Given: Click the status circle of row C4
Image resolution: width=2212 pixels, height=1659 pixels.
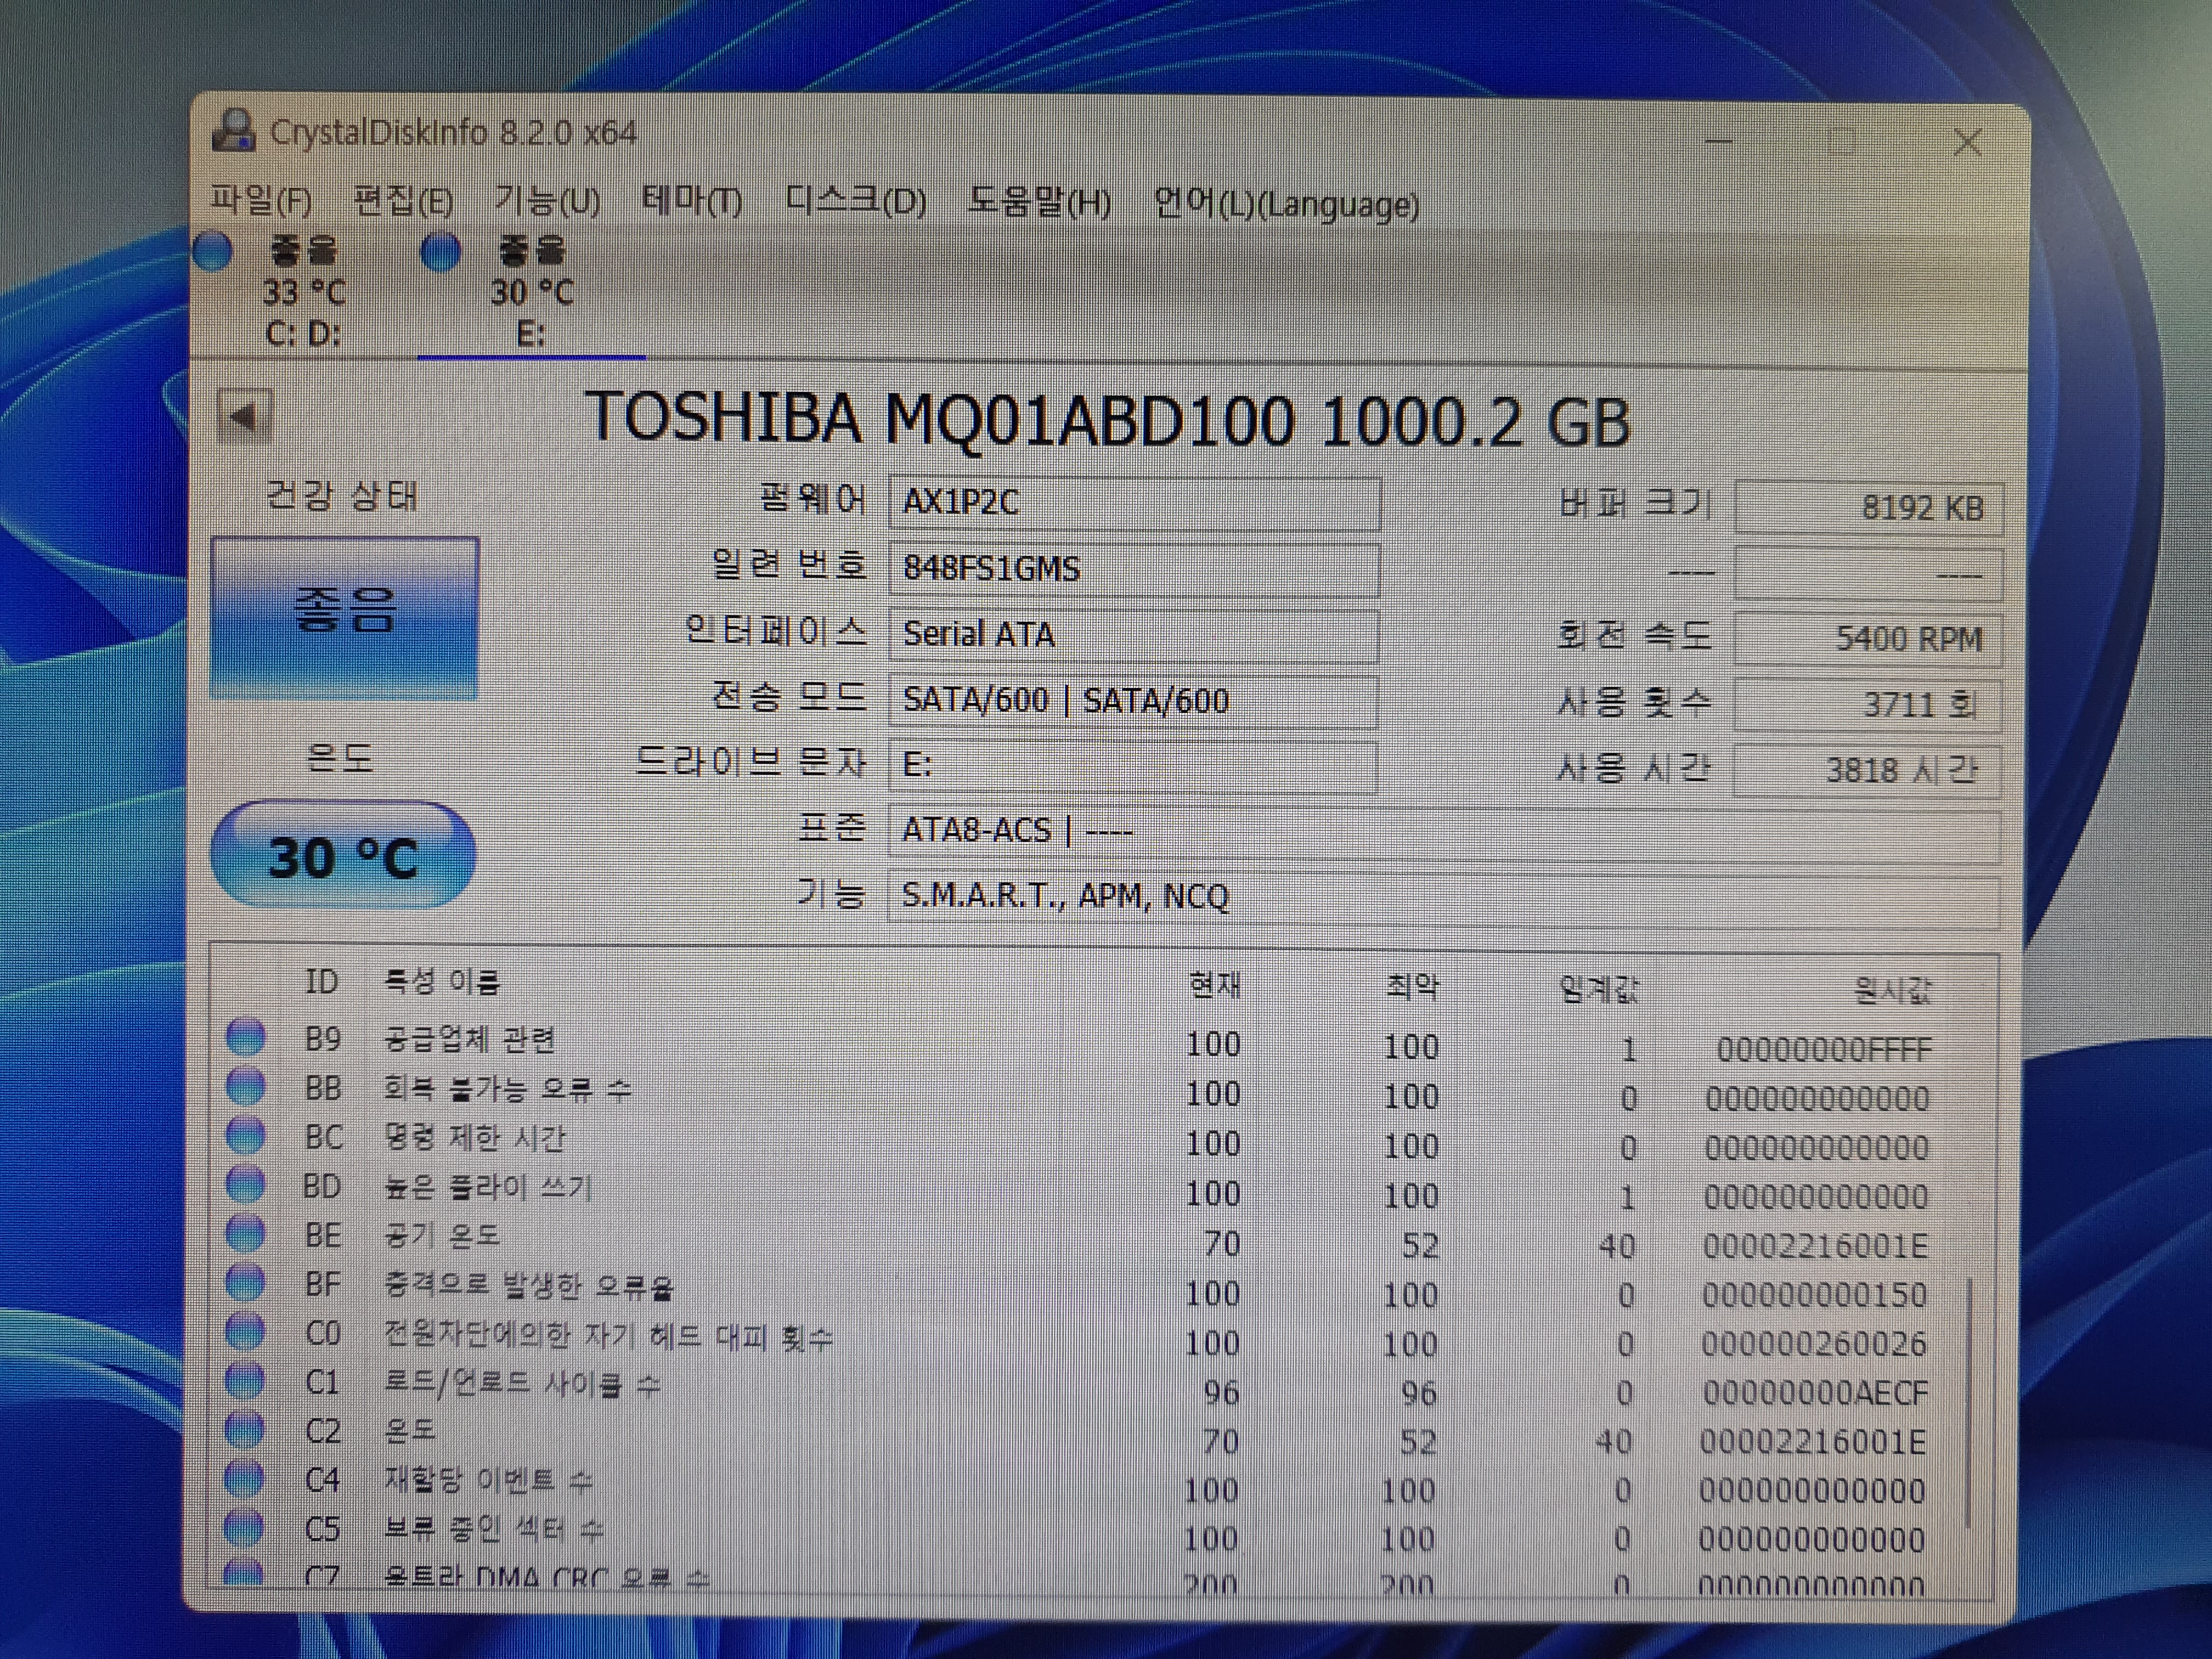Looking at the screenshot, I should click(x=244, y=1478).
